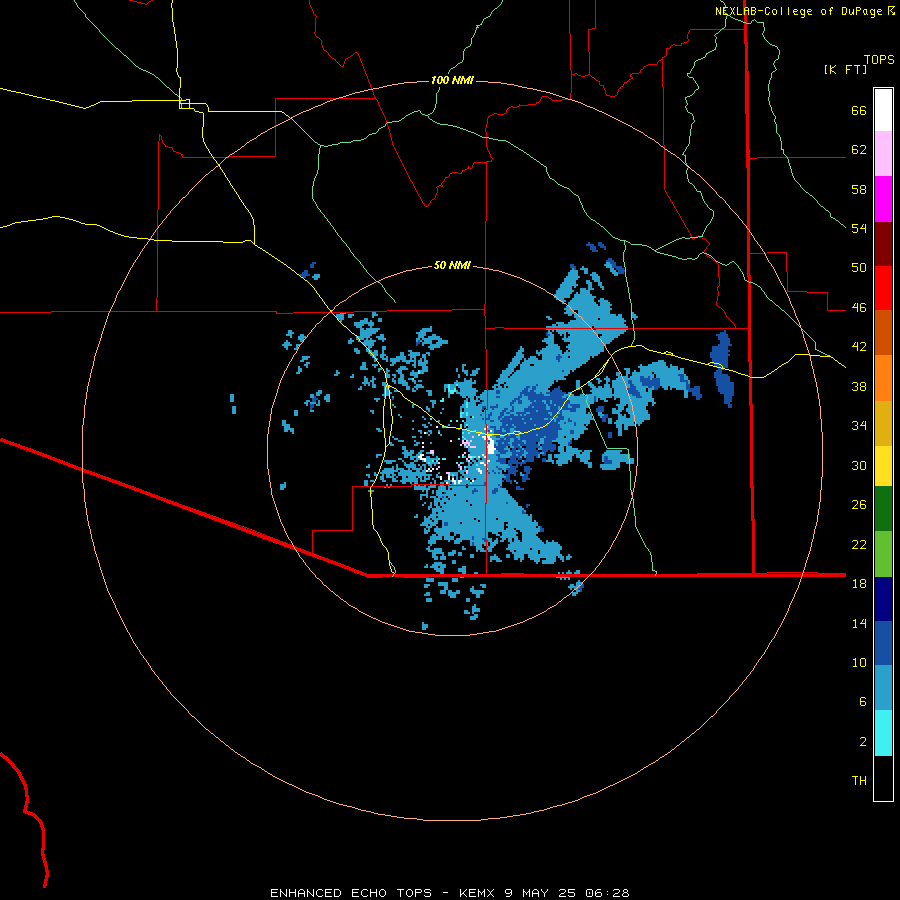
Task: Click the '100 NMI' range ring label
Action: [452, 80]
